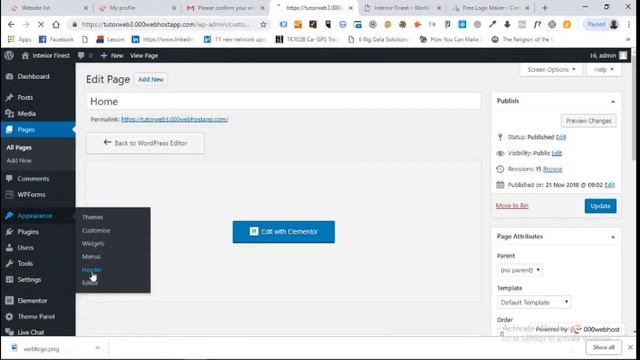Open the Interior Finest site link
The image size is (640, 360).
click(x=46, y=56)
